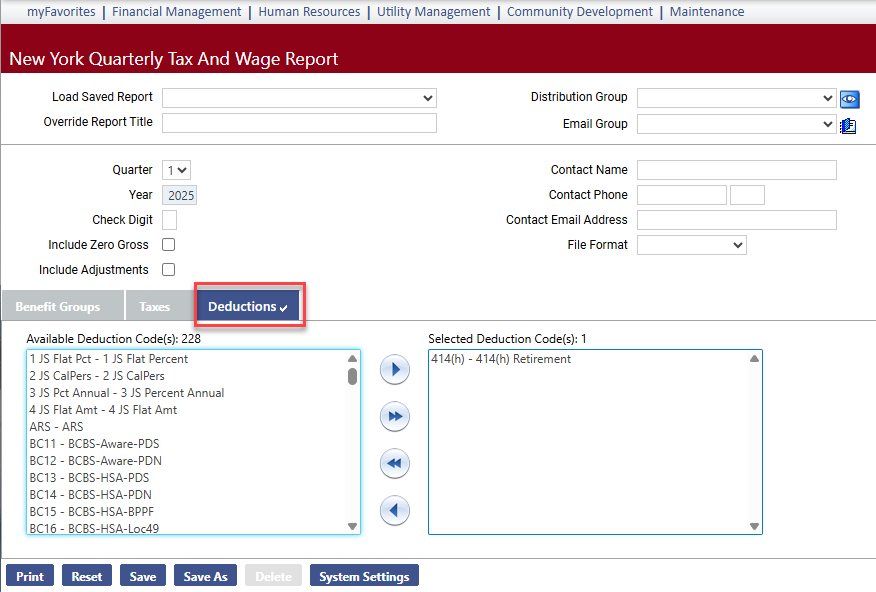
Task: Open the address book icon beside Email Group
Action: pyautogui.click(x=849, y=125)
